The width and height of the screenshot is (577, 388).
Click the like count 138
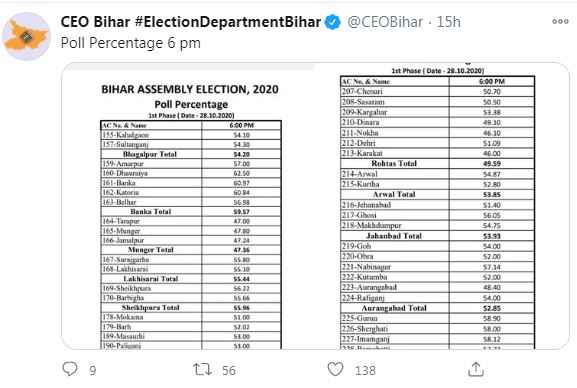click(x=365, y=370)
